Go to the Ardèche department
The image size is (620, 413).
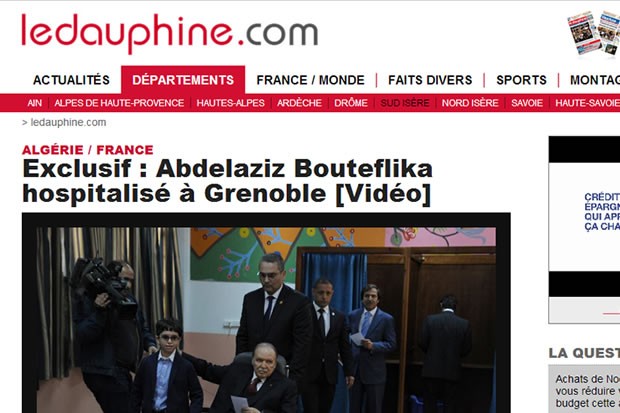(299, 103)
